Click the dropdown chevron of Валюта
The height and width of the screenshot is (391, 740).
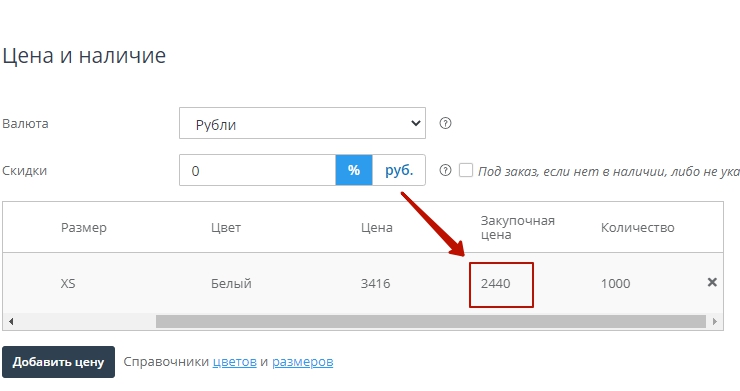pyautogui.click(x=415, y=123)
